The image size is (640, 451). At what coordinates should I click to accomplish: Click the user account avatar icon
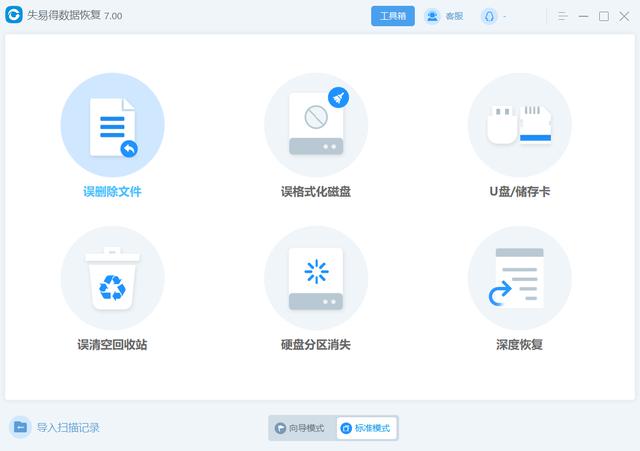tap(488, 16)
